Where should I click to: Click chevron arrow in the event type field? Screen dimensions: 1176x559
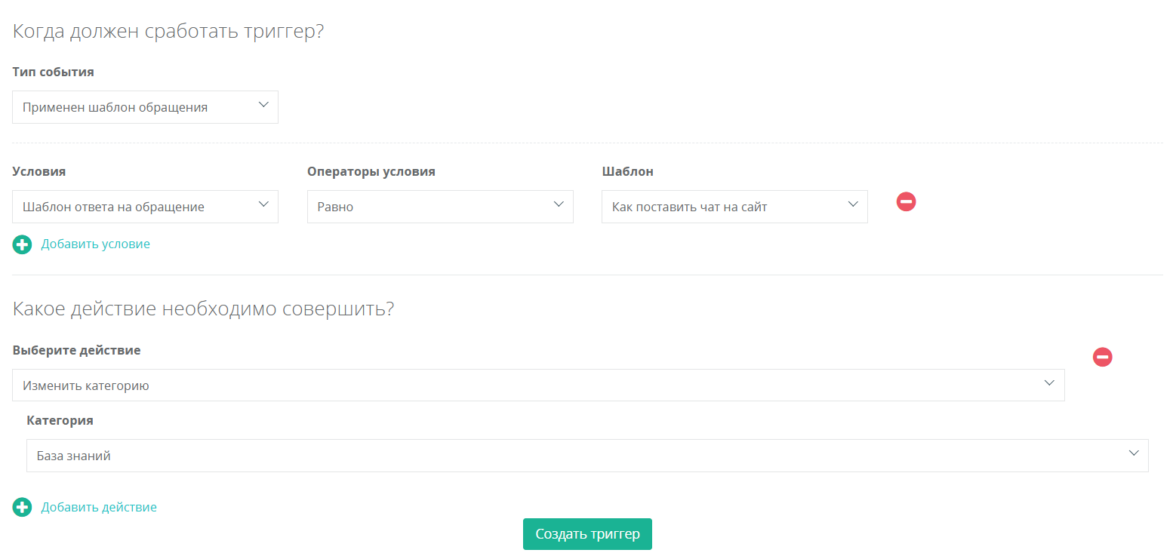[x=263, y=105]
